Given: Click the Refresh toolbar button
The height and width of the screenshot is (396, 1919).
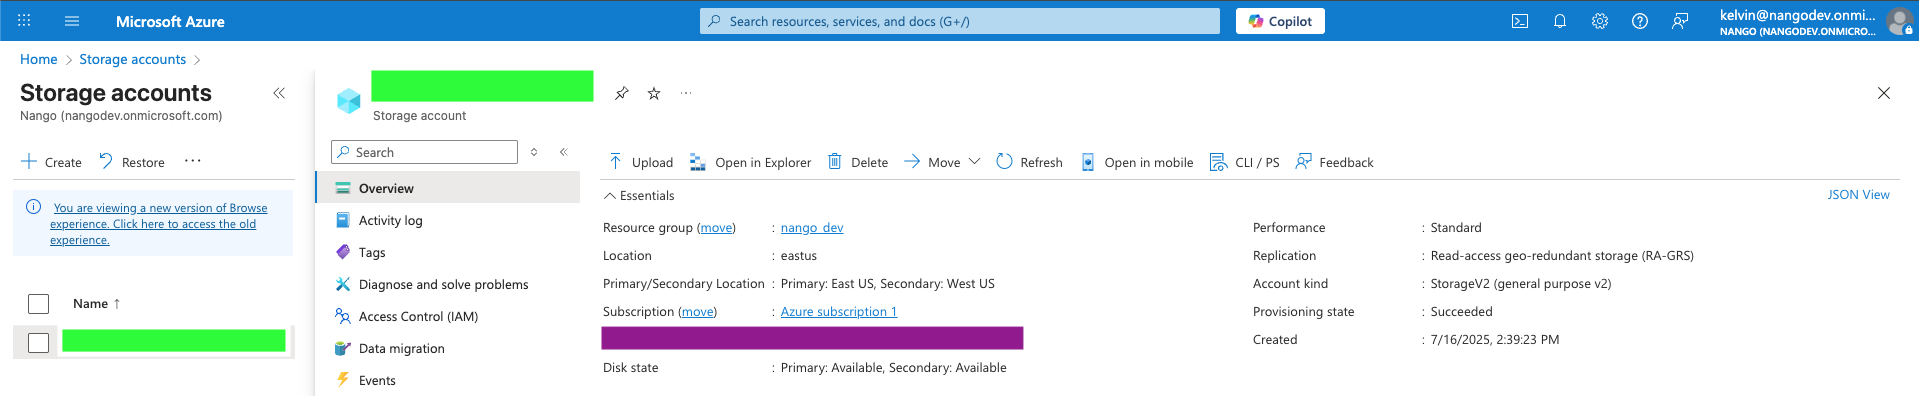Looking at the screenshot, I should tap(1029, 162).
